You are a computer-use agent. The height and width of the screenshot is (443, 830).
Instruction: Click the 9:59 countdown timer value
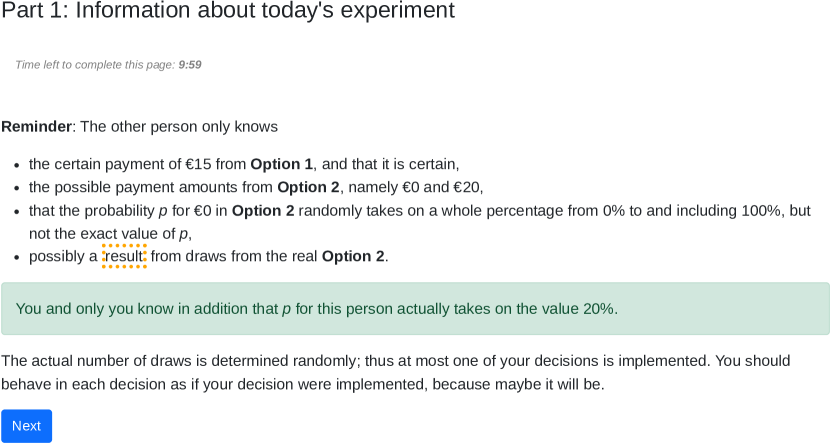pos(190,65)
